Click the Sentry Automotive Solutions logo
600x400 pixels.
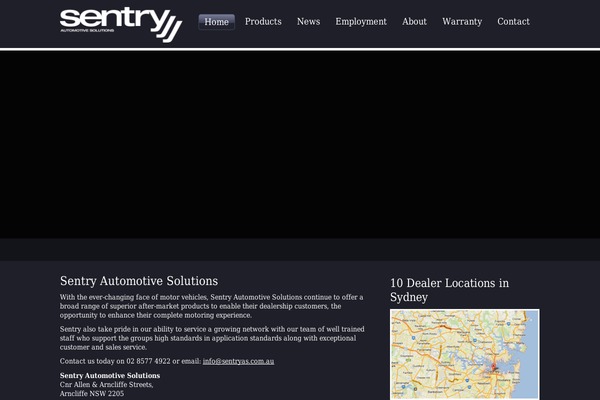click(x=121, y=24)
